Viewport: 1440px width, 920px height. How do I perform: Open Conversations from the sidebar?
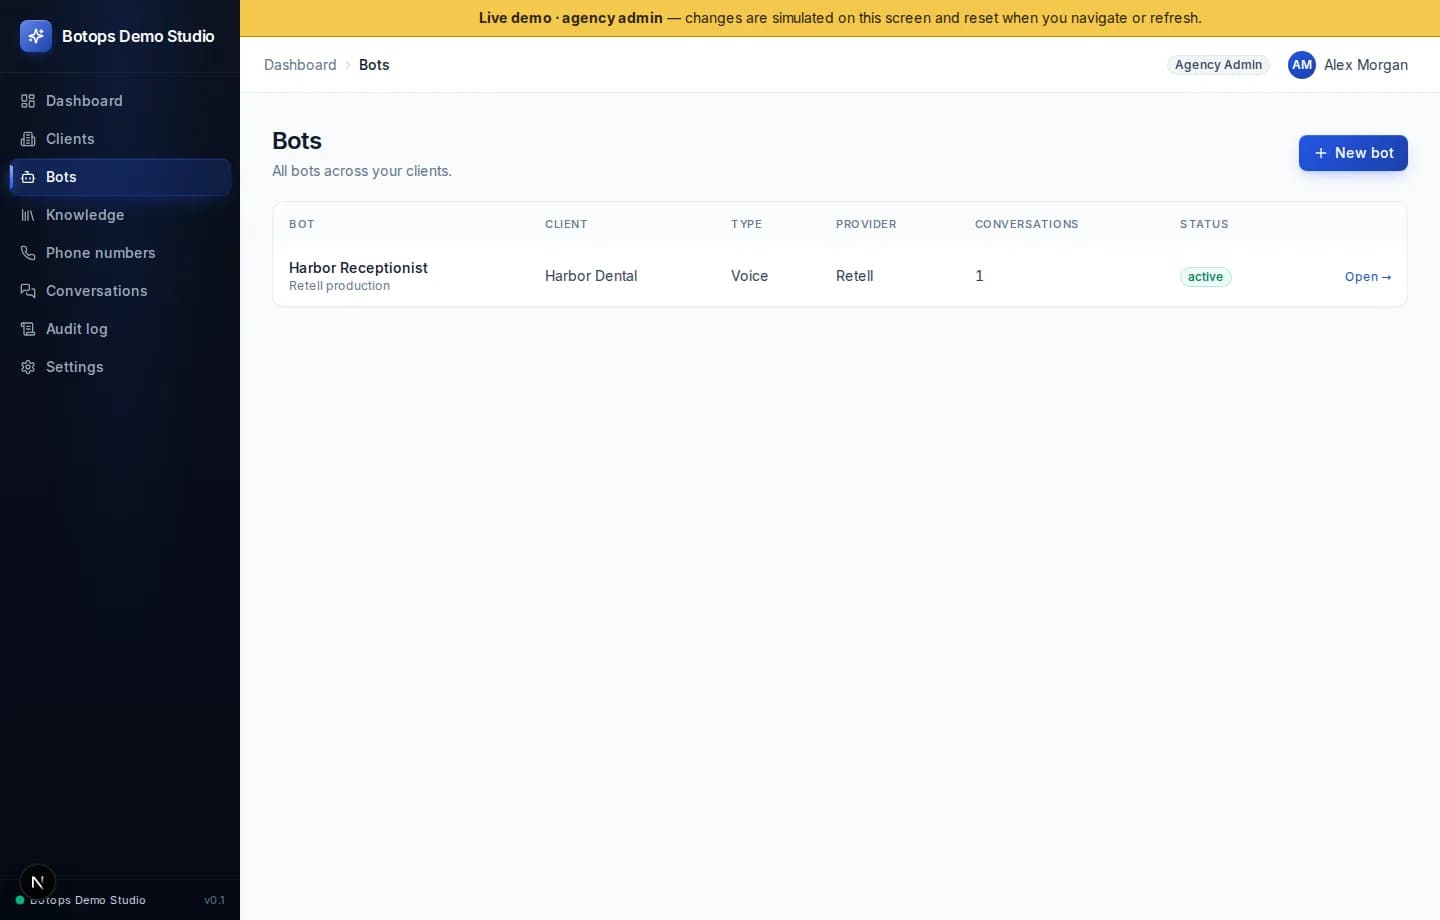click(x=120, y=291)
